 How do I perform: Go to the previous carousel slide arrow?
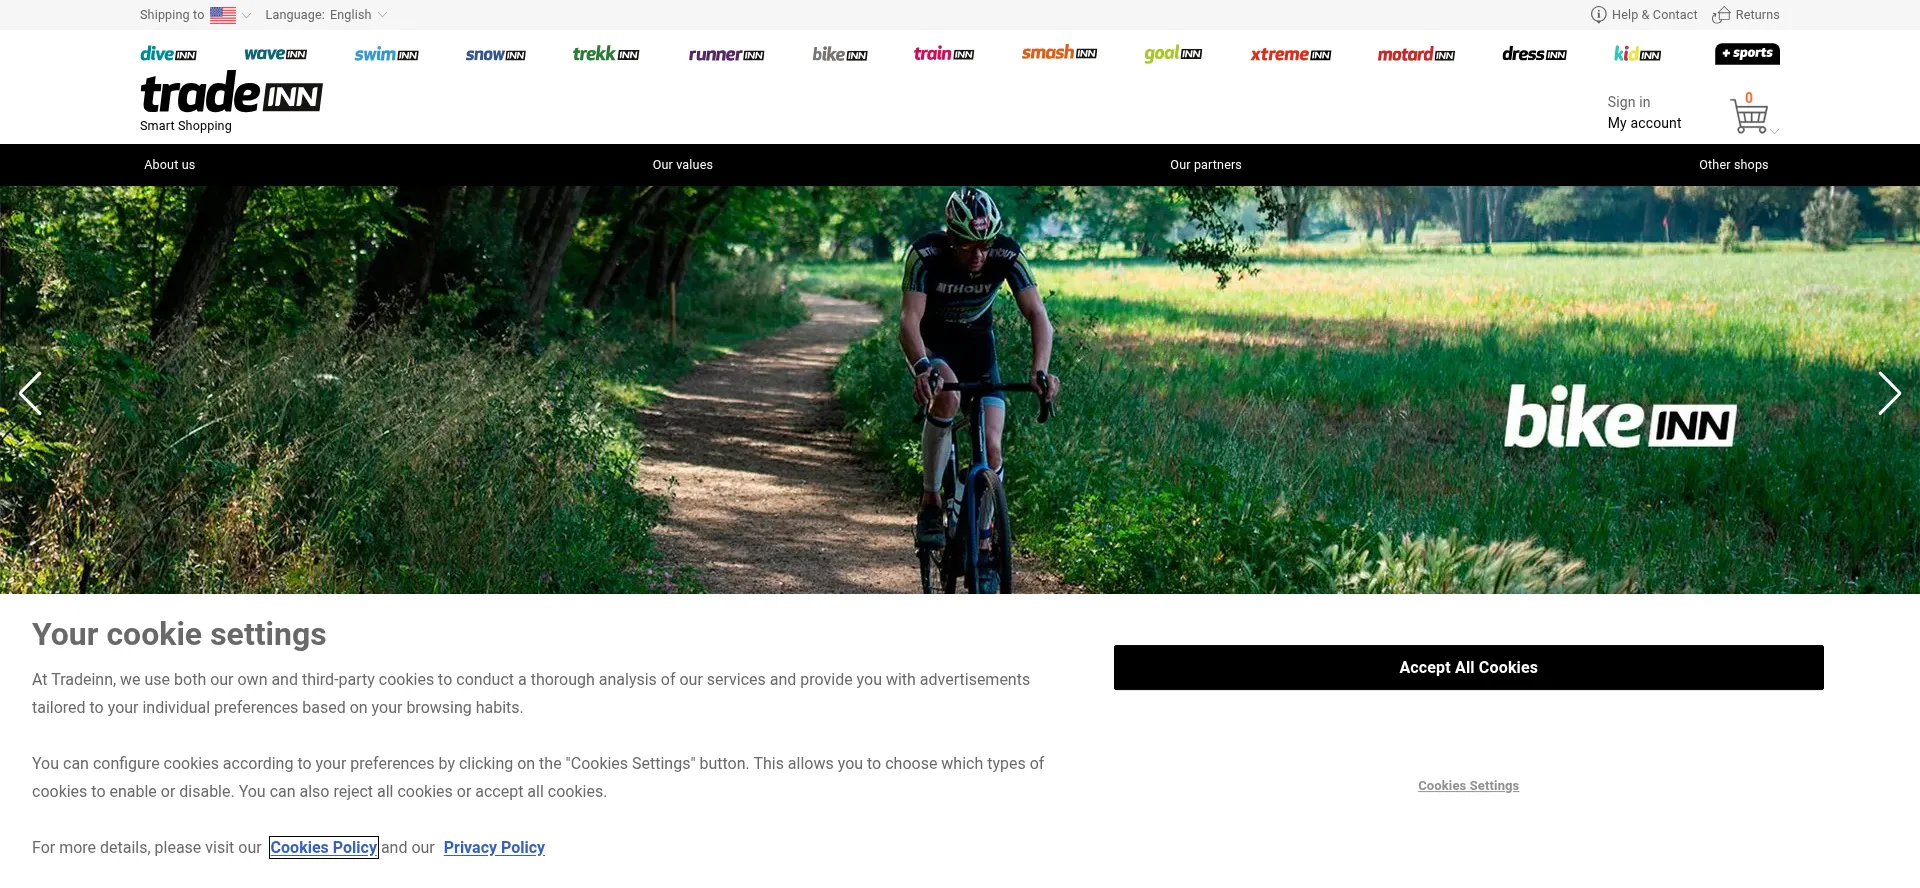tap(31, 393)
